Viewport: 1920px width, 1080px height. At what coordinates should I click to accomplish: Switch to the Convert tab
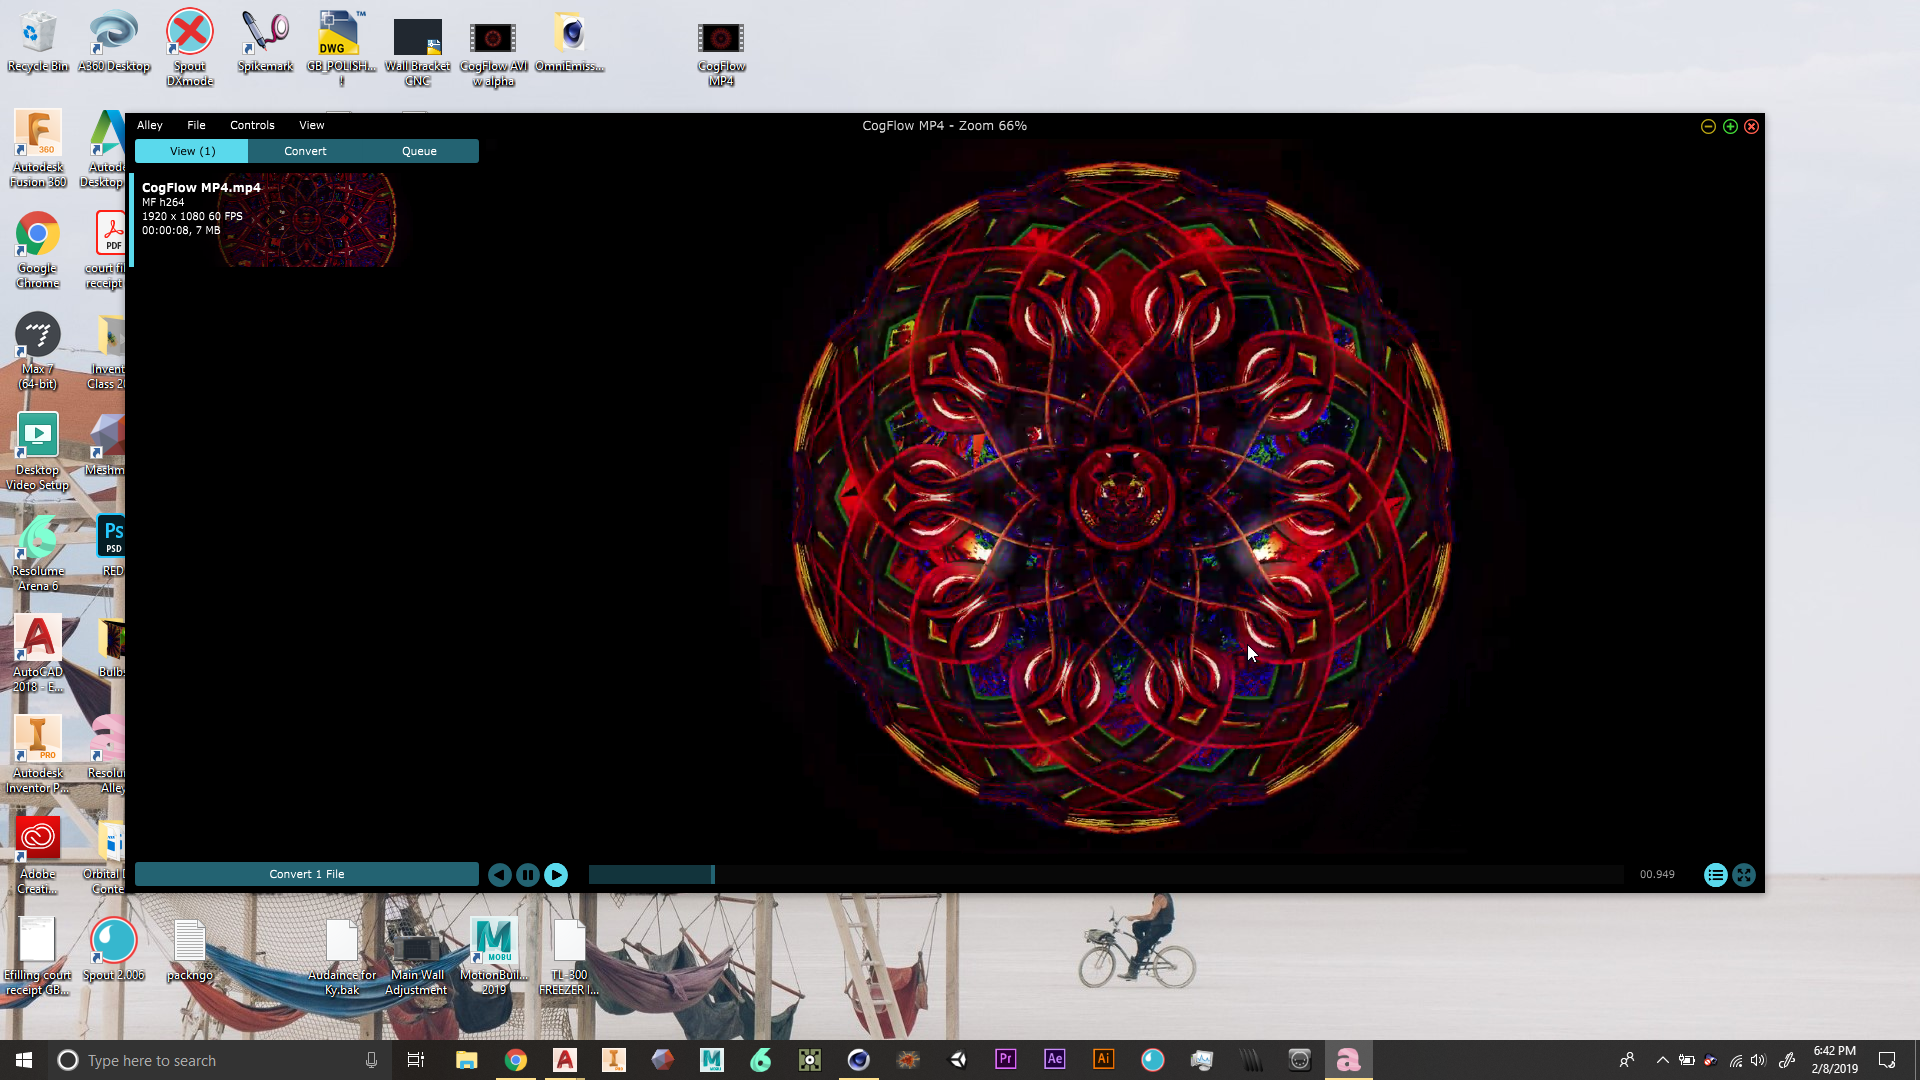coord(305,151)
